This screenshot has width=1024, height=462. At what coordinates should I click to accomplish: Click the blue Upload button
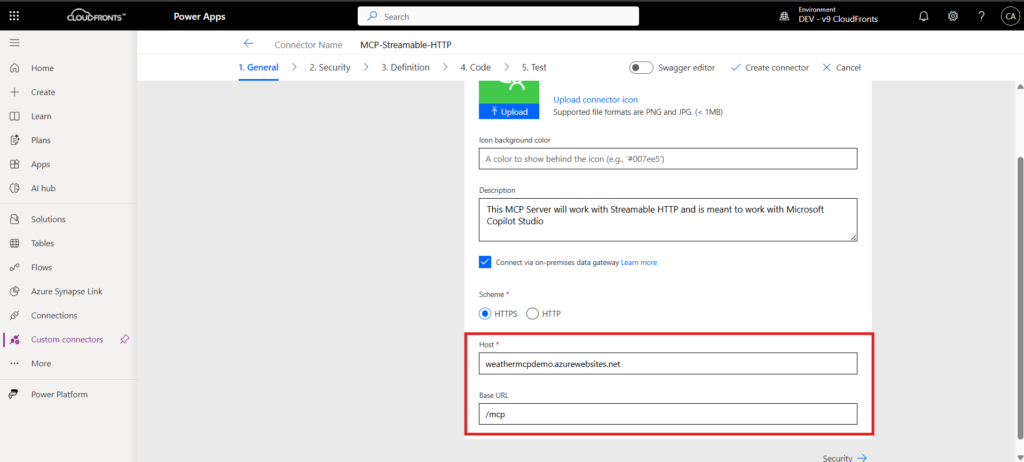(509, 112)
